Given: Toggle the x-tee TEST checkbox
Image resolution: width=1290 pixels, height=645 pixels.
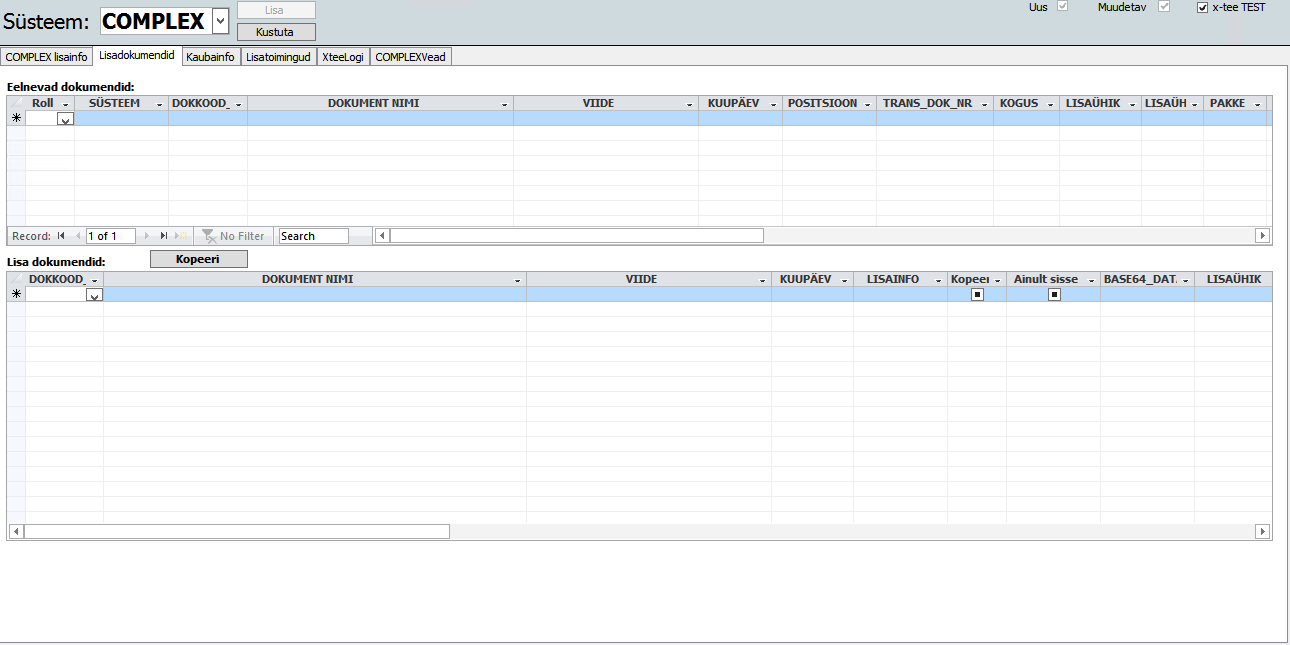Looking at the screenshot, I should (1203, 7).
